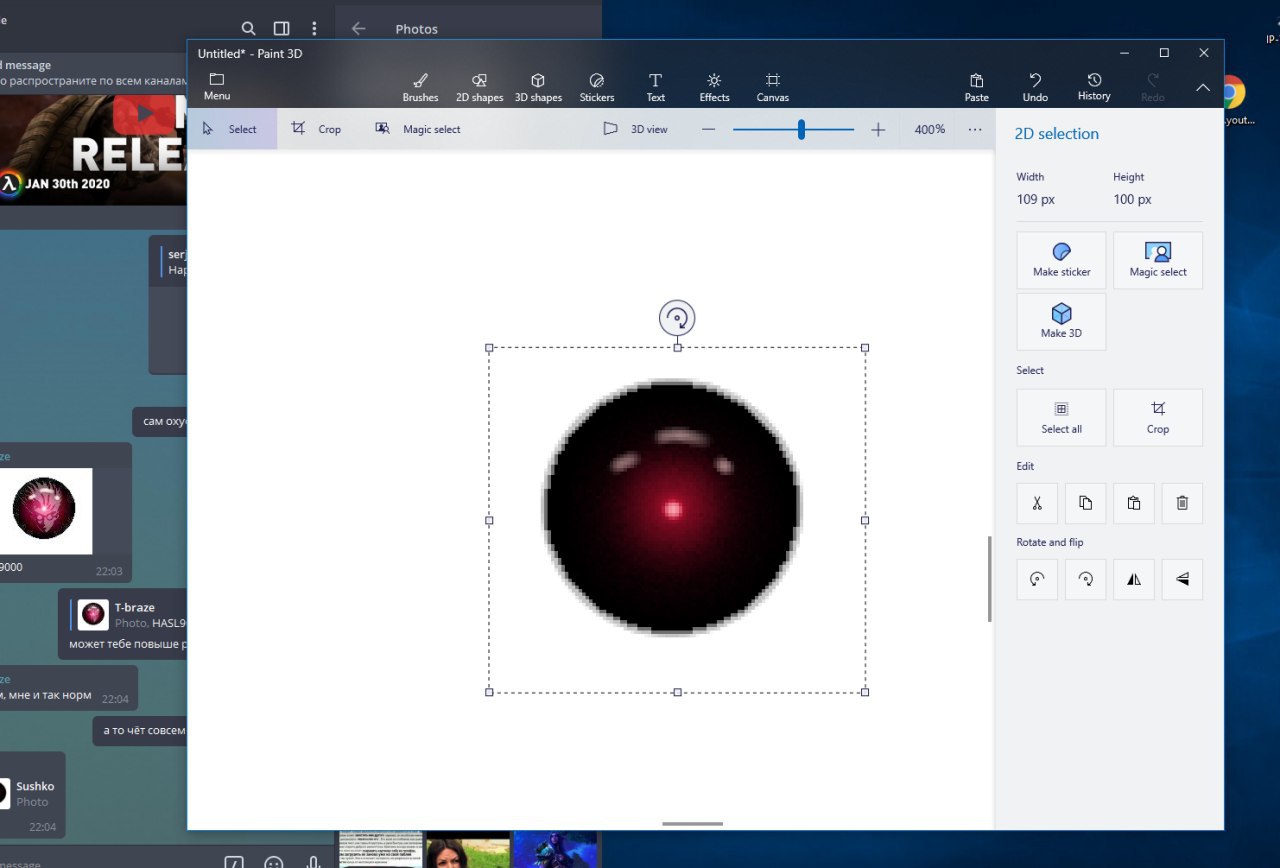
Task: Delete the selection with trash icon
Action: [1182, 503]
